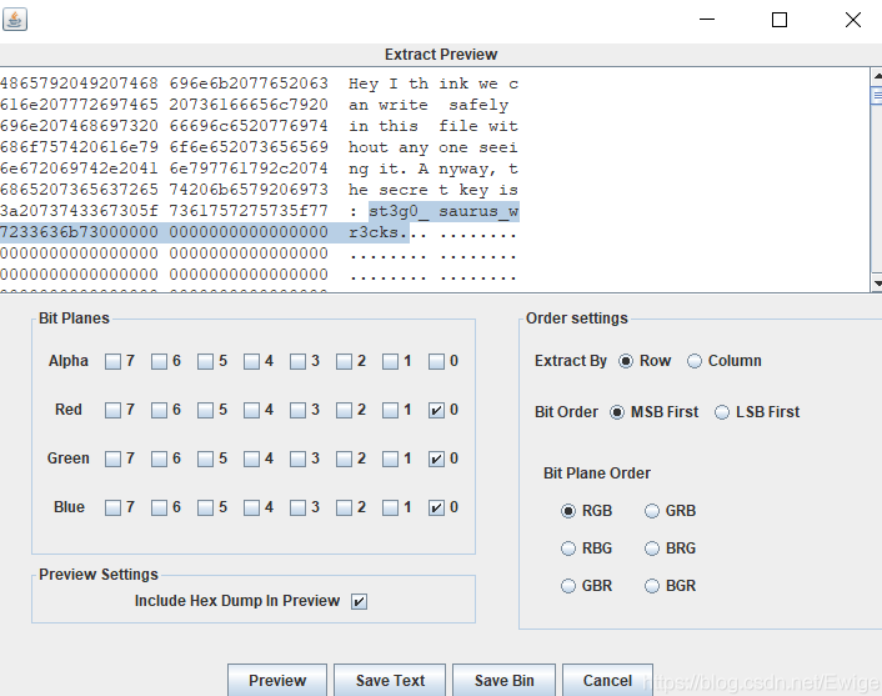Toggle Include Hex Dump In Preview checkbox

[359, 601]
